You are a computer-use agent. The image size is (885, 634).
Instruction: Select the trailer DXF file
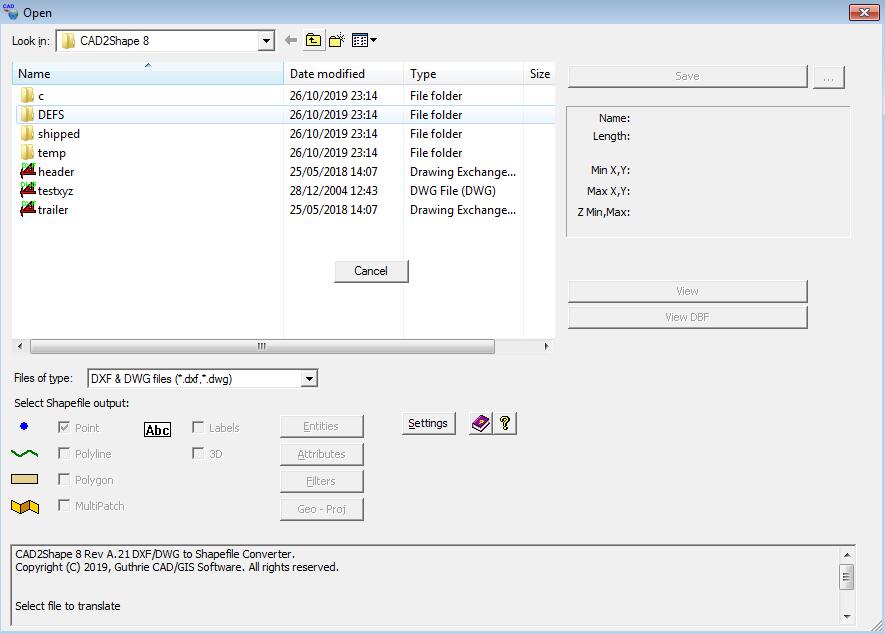click(x=53, y=210)
